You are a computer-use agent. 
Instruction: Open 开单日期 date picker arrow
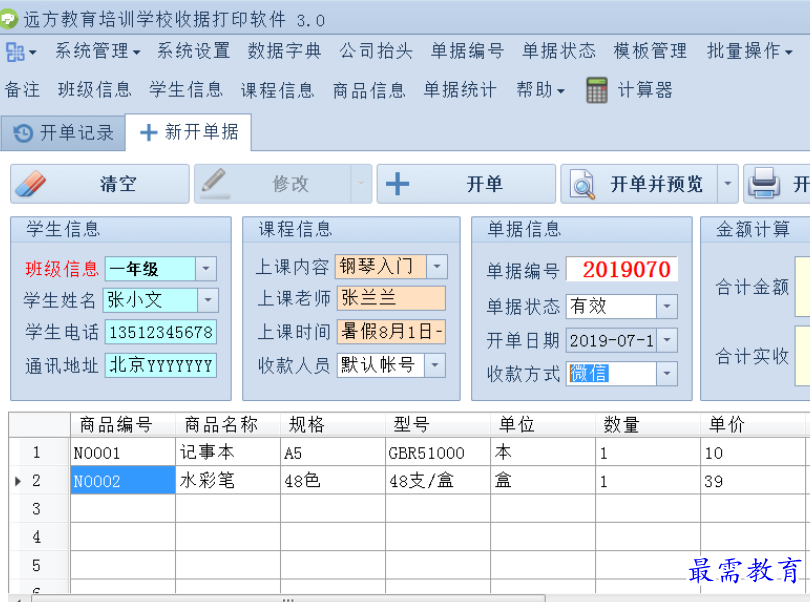667,340
